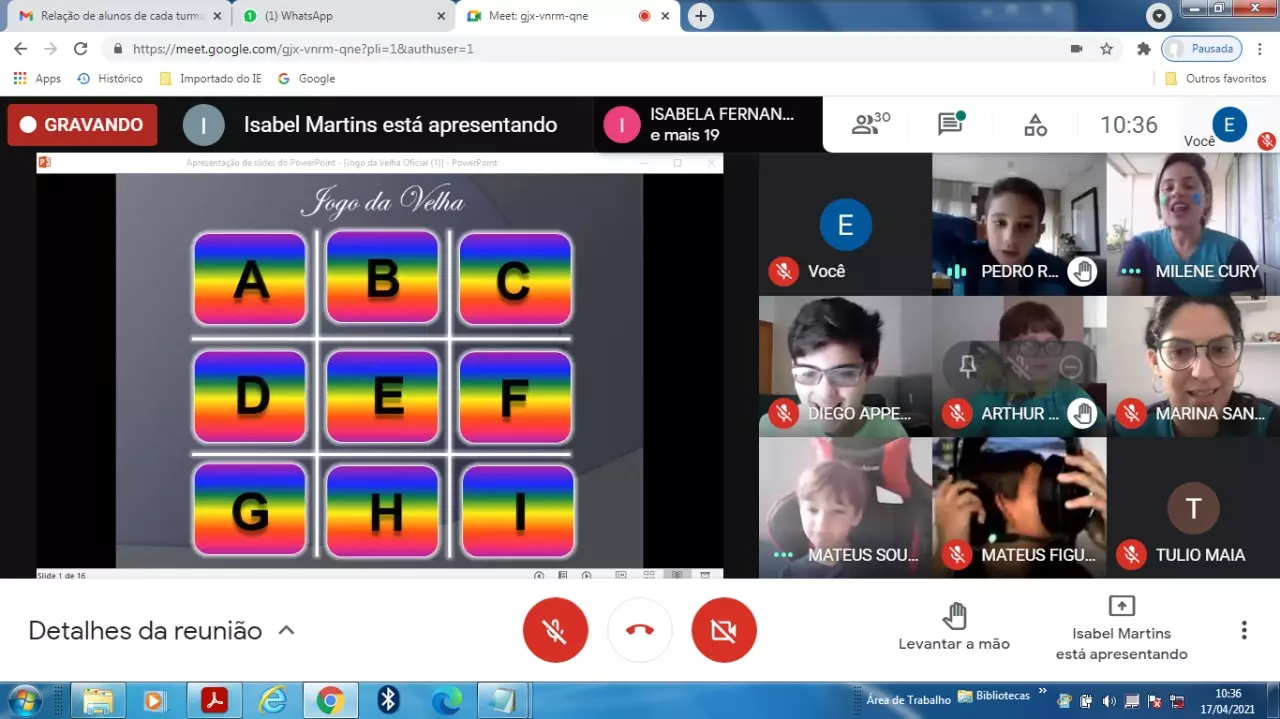Image resolution: width=1280 pixels, height=719 pixels.
Task: Open the Histórico bookmark
Action: pyautogui.click(x=110, y=78)
